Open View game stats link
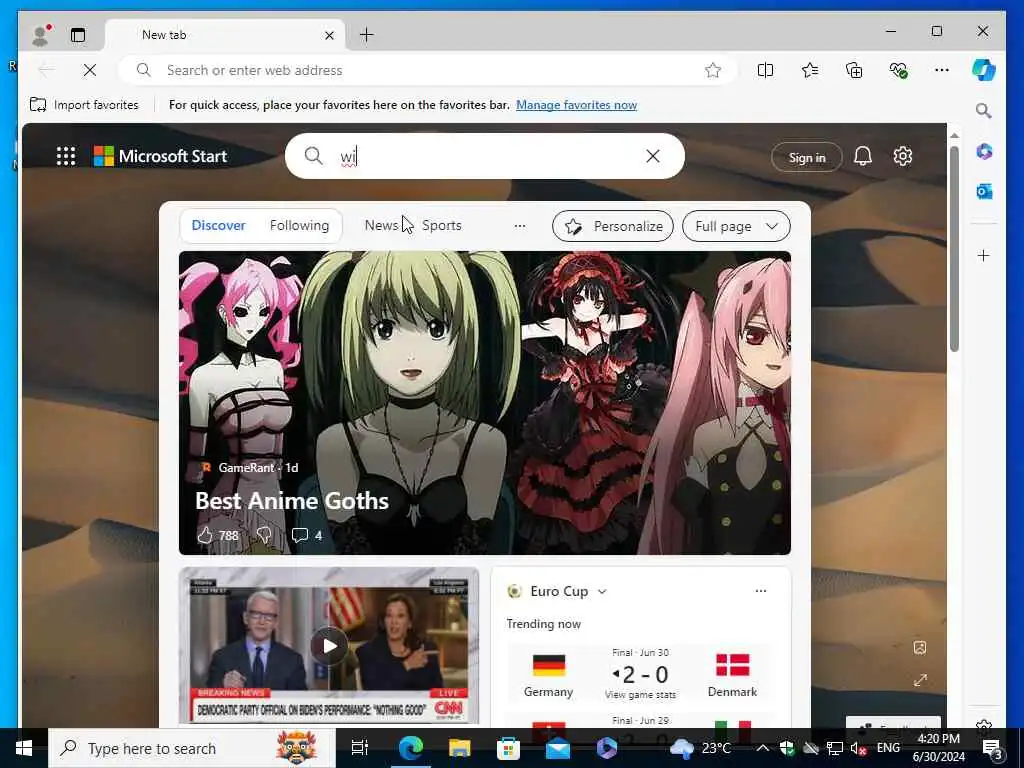 tap(640, 695)
